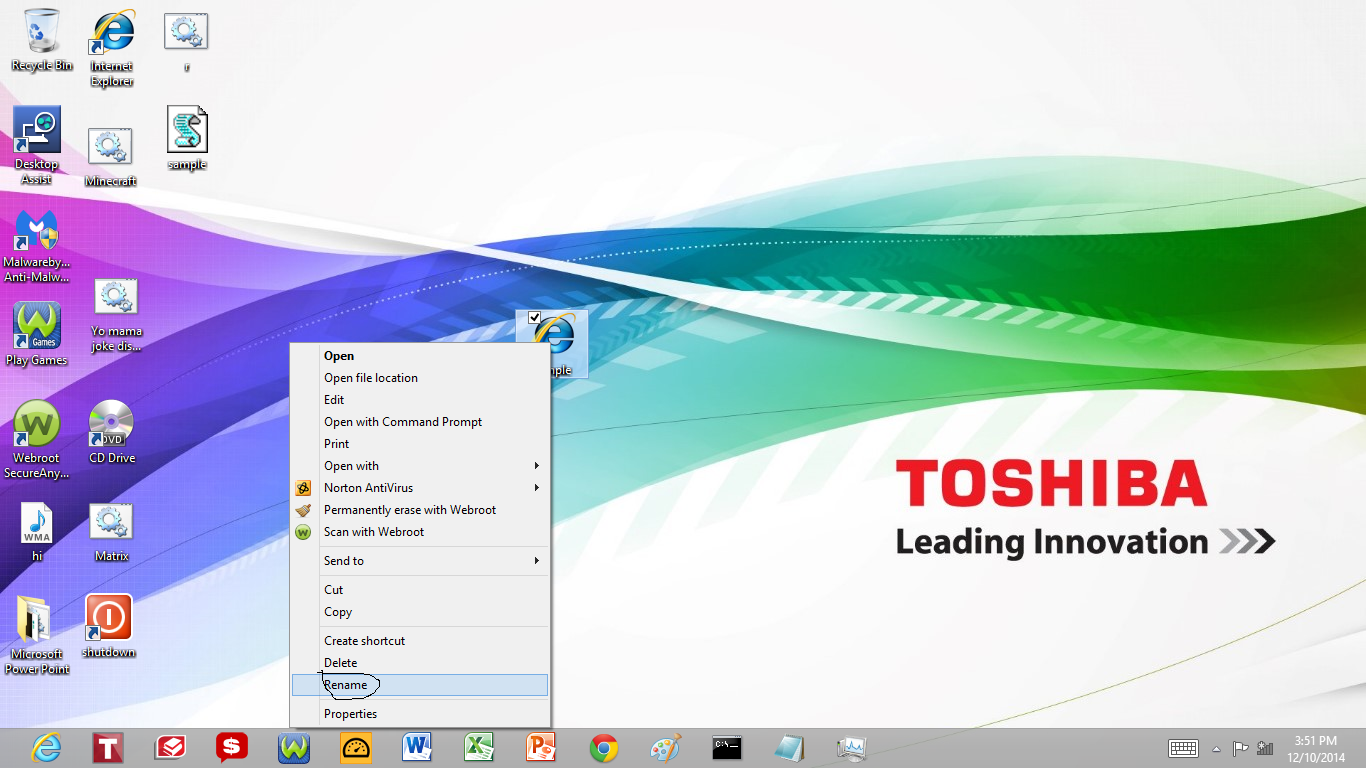The image size is (1366, 768).
Task: Open the red T app on the taskbar
Action: [x=108, y=748]
